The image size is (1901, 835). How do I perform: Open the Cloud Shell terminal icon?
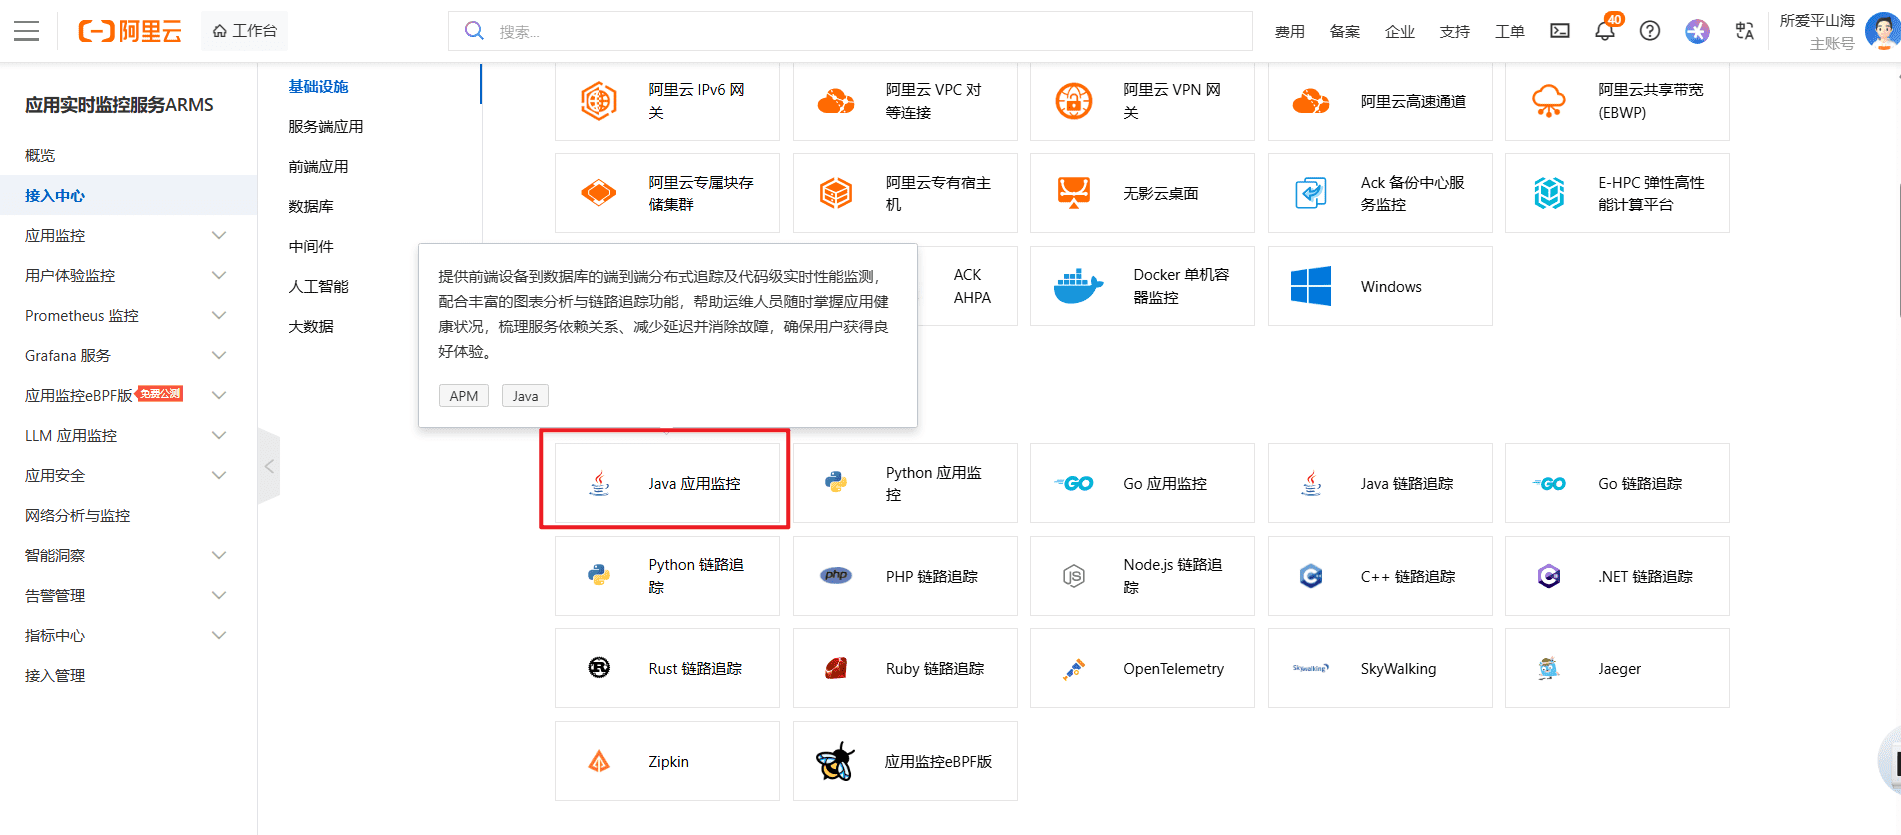pyautogui.click(x=1560, y=31)
